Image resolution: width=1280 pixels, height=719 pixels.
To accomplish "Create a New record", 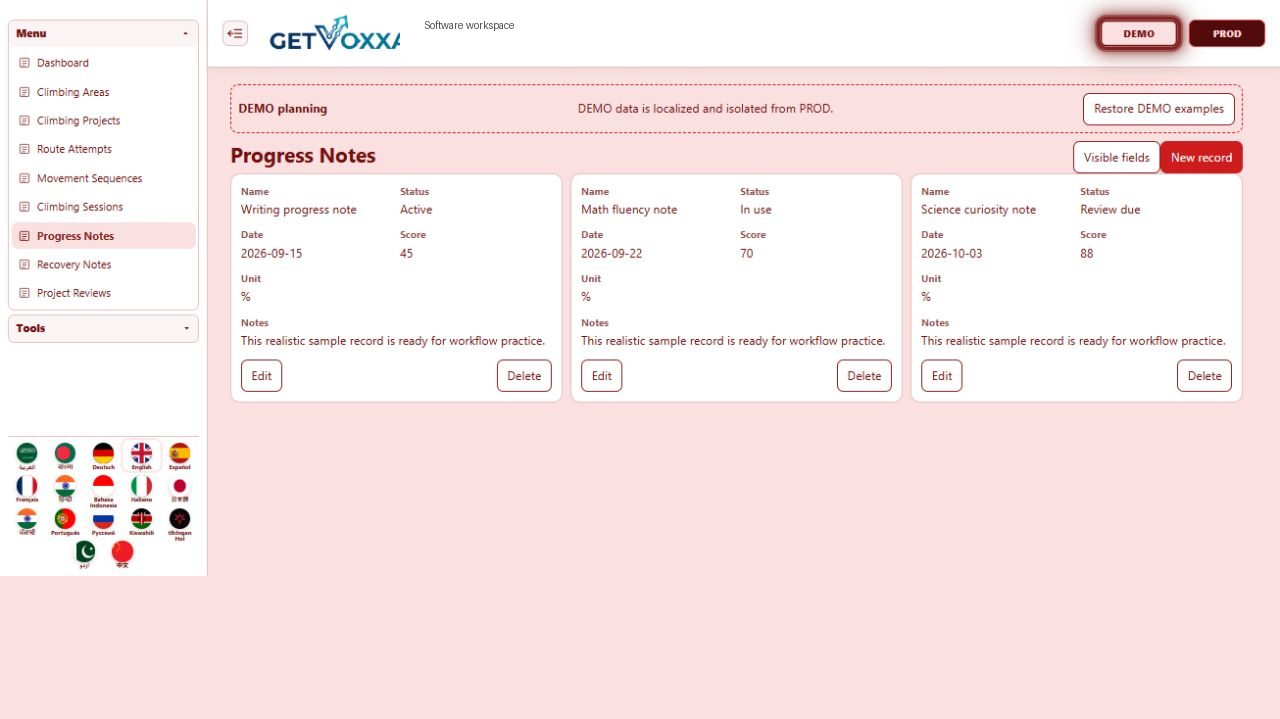I will tap(1201, 157).
